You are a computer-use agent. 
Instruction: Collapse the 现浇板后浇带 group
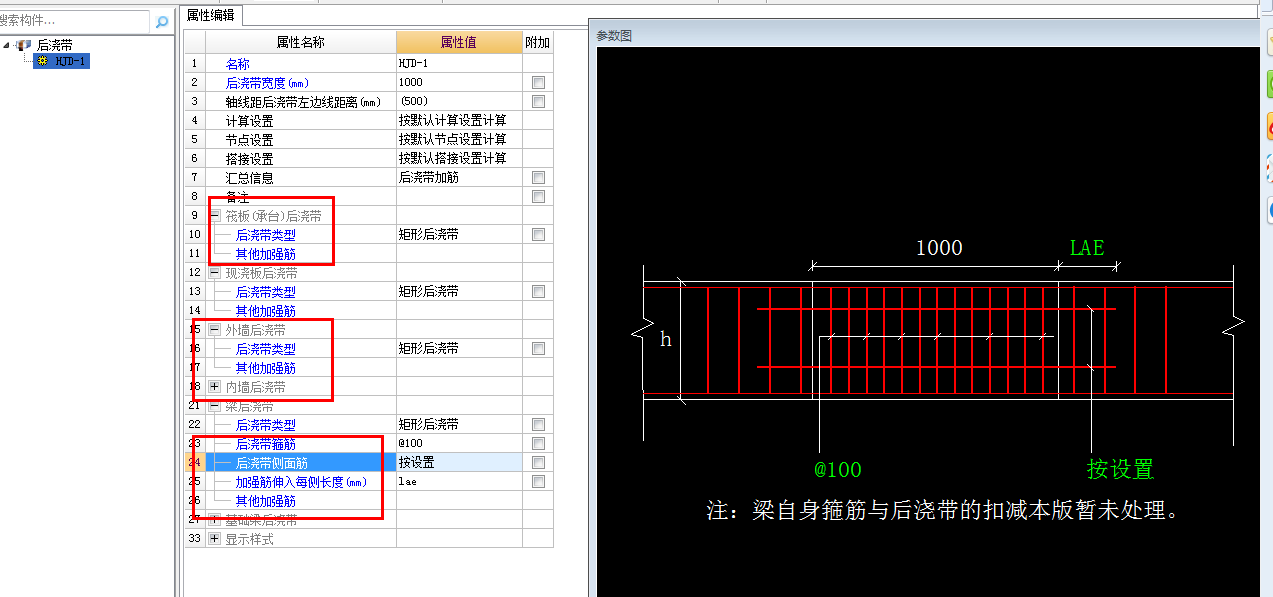point(214,272)
